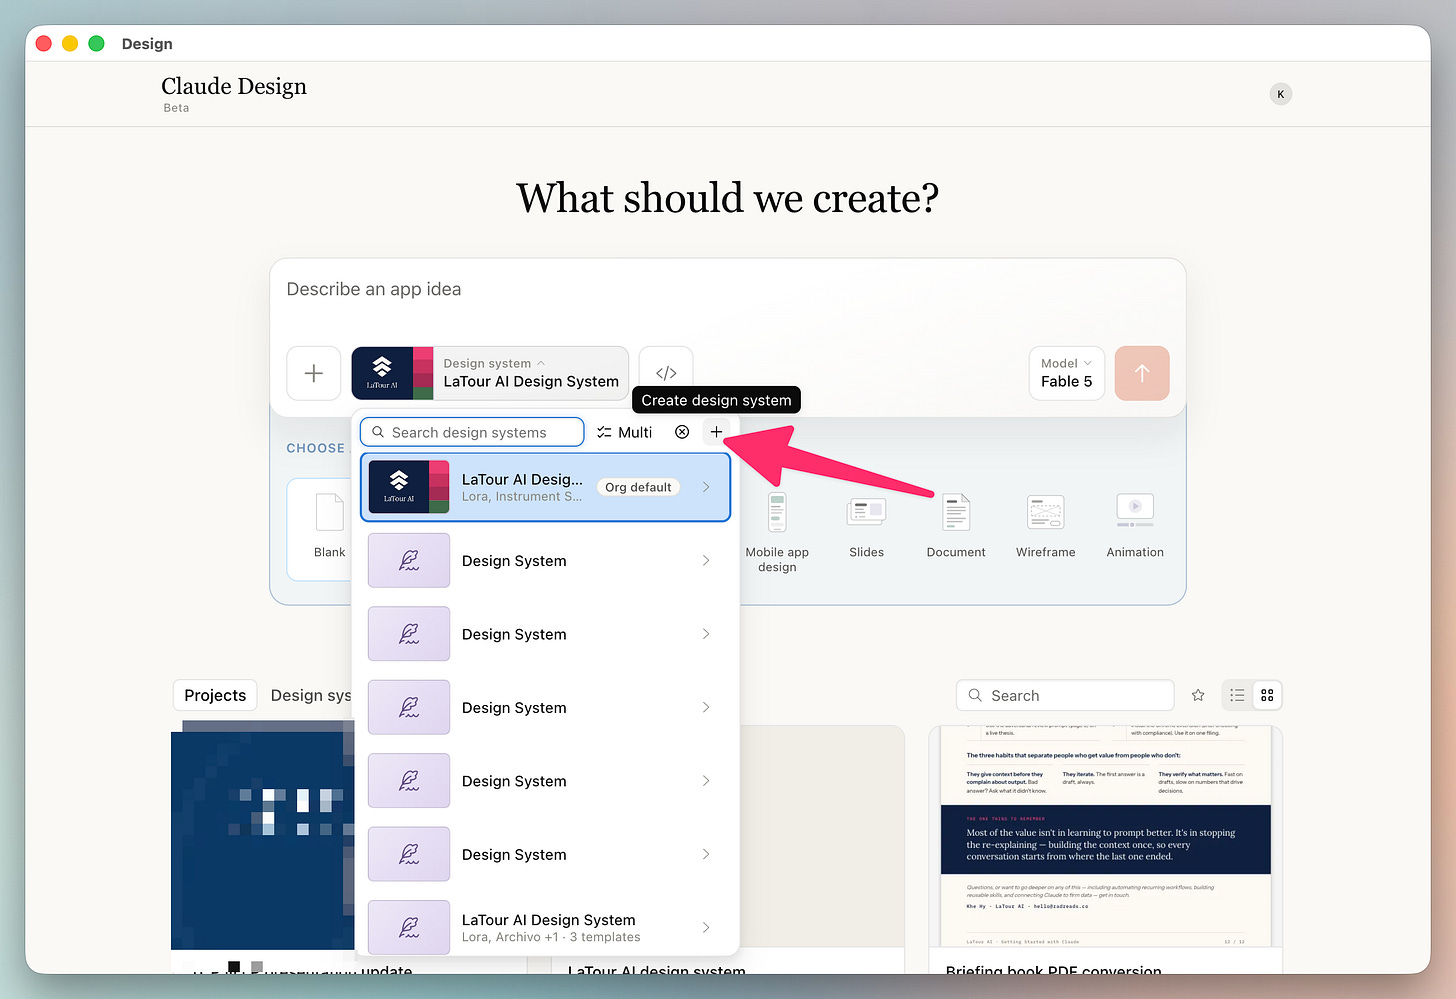Screen dimensions: 1456x999
Task: Switch to the Projects tab
Action: coord(215,695)
